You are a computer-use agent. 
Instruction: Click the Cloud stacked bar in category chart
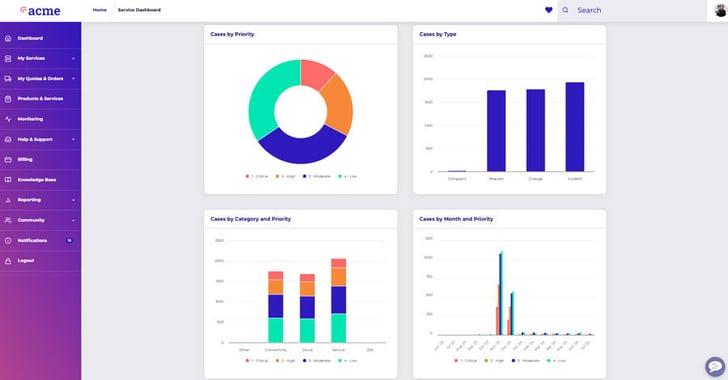(x=307, y=308)
